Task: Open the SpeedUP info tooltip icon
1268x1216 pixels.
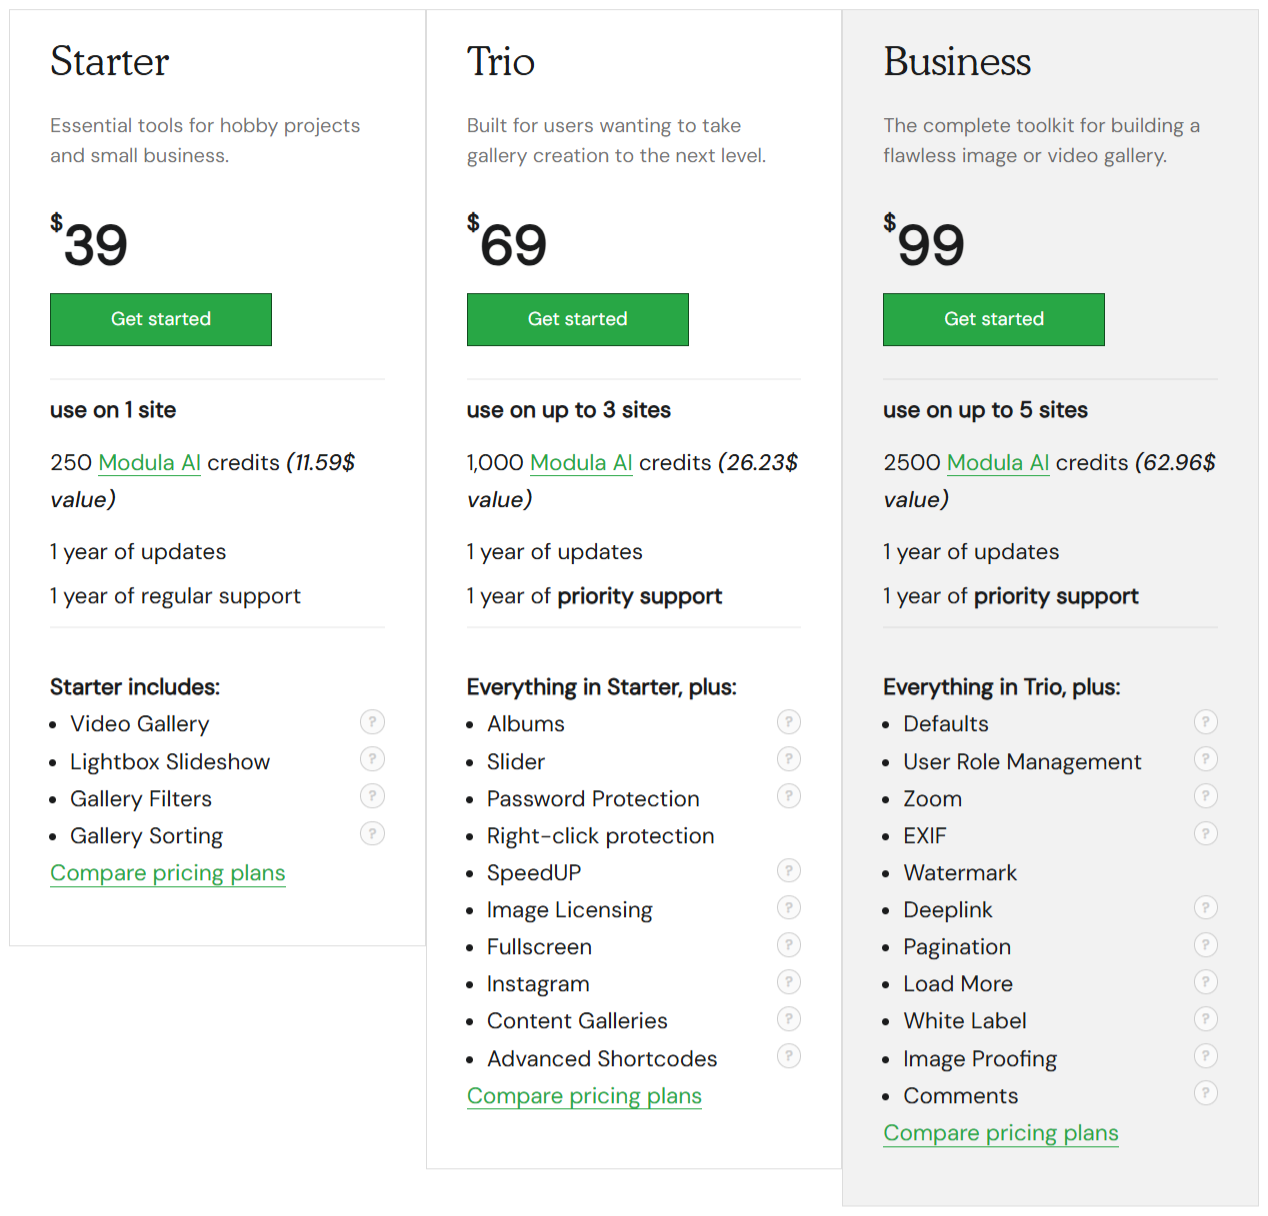Action: tap(789, 871)
